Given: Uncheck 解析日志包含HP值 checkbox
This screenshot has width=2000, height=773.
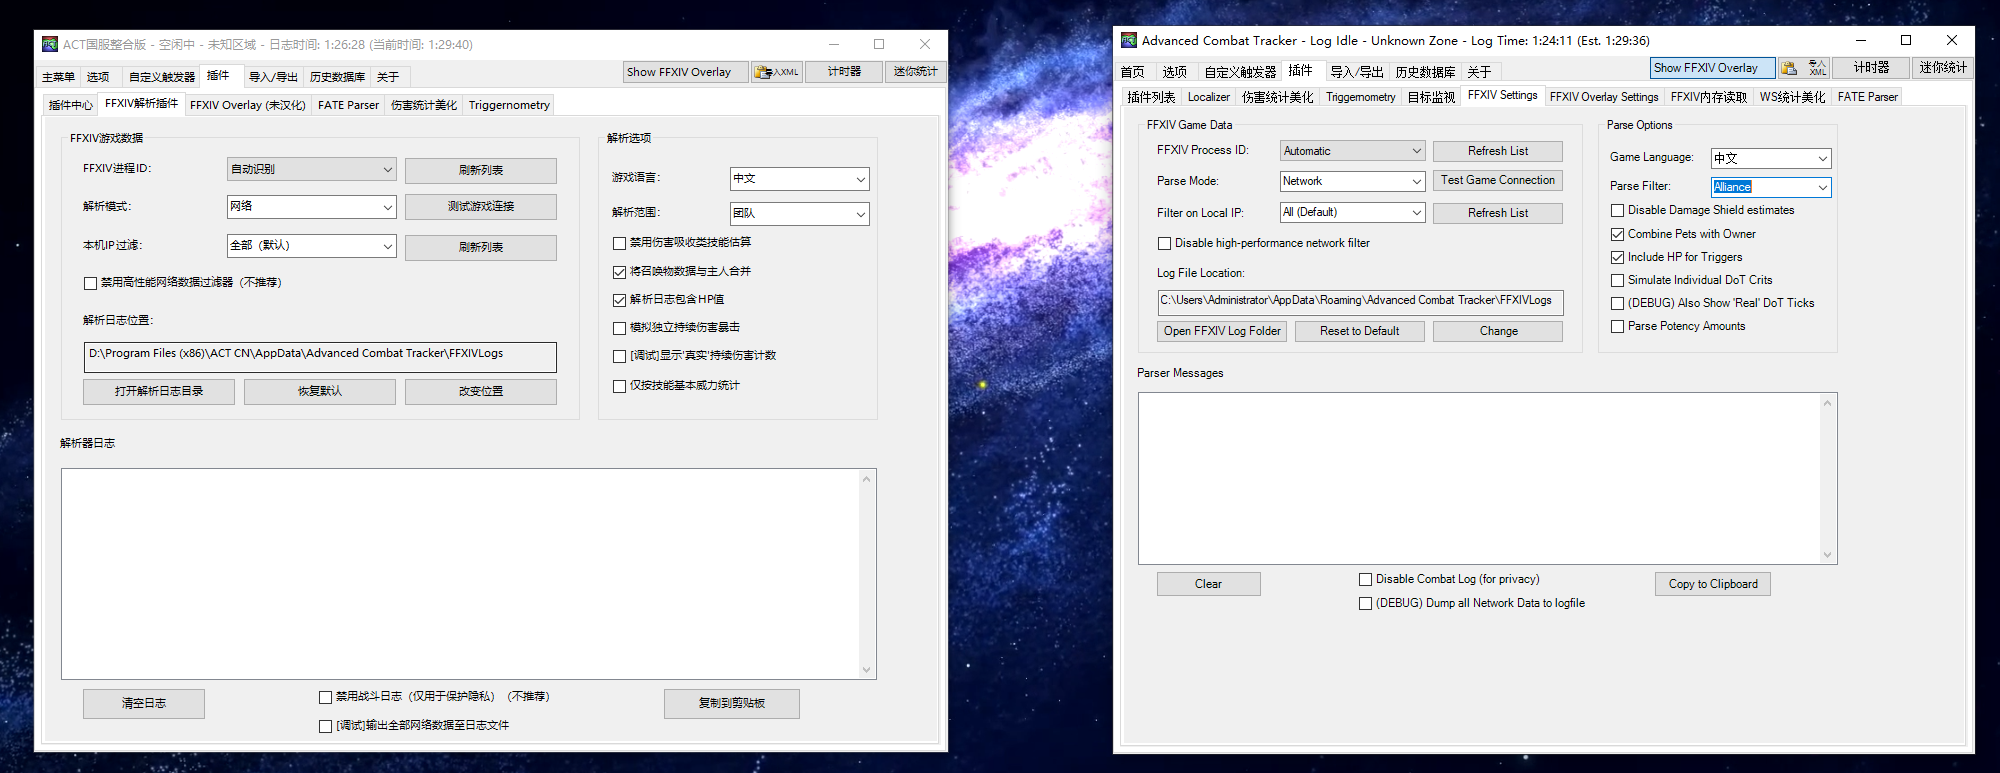Looking at the screenshot, I should [619, 300].
